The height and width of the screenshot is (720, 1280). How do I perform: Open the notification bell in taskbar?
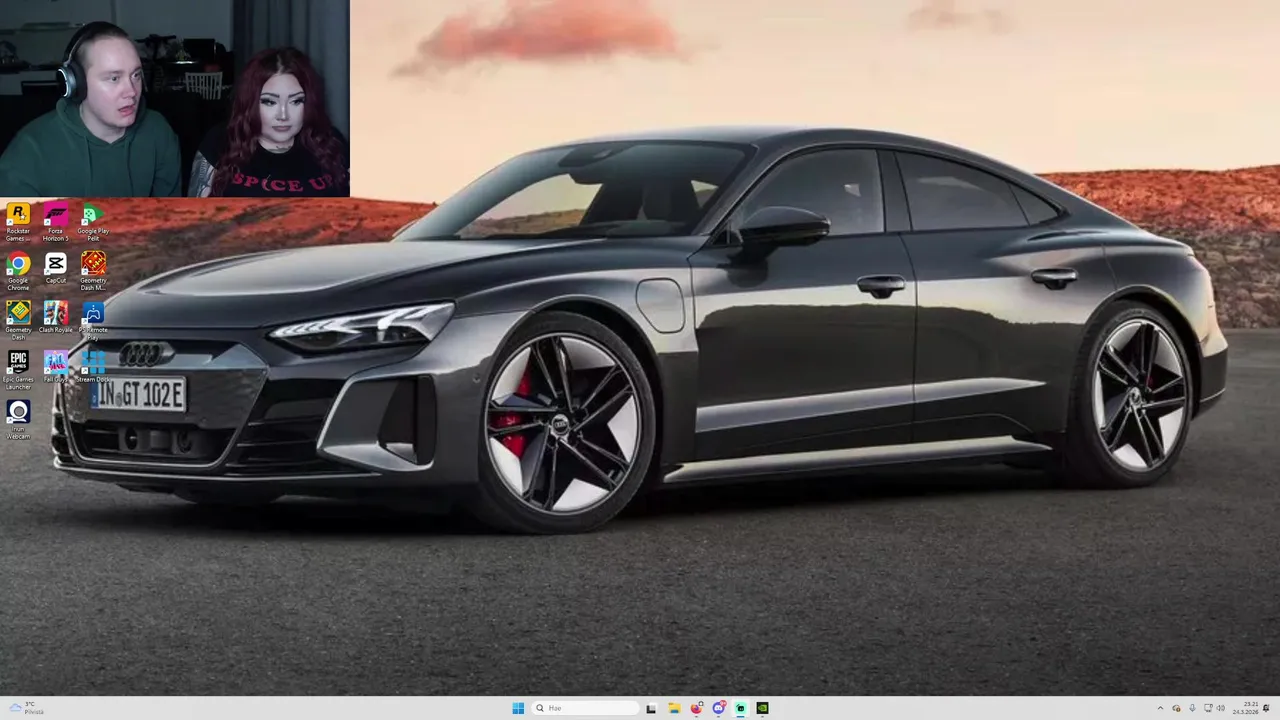pos(1267,708)
